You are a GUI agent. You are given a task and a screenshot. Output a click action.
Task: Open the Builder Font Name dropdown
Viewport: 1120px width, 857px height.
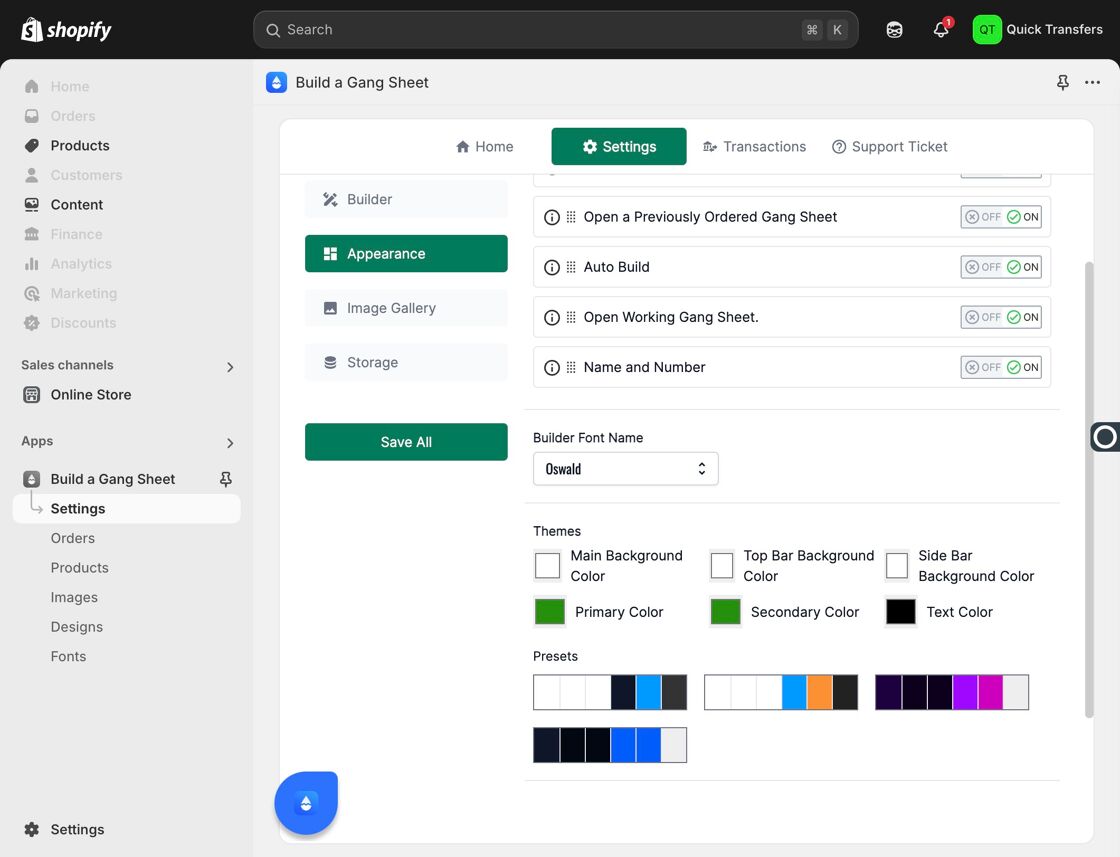click(x=626, y=469)
